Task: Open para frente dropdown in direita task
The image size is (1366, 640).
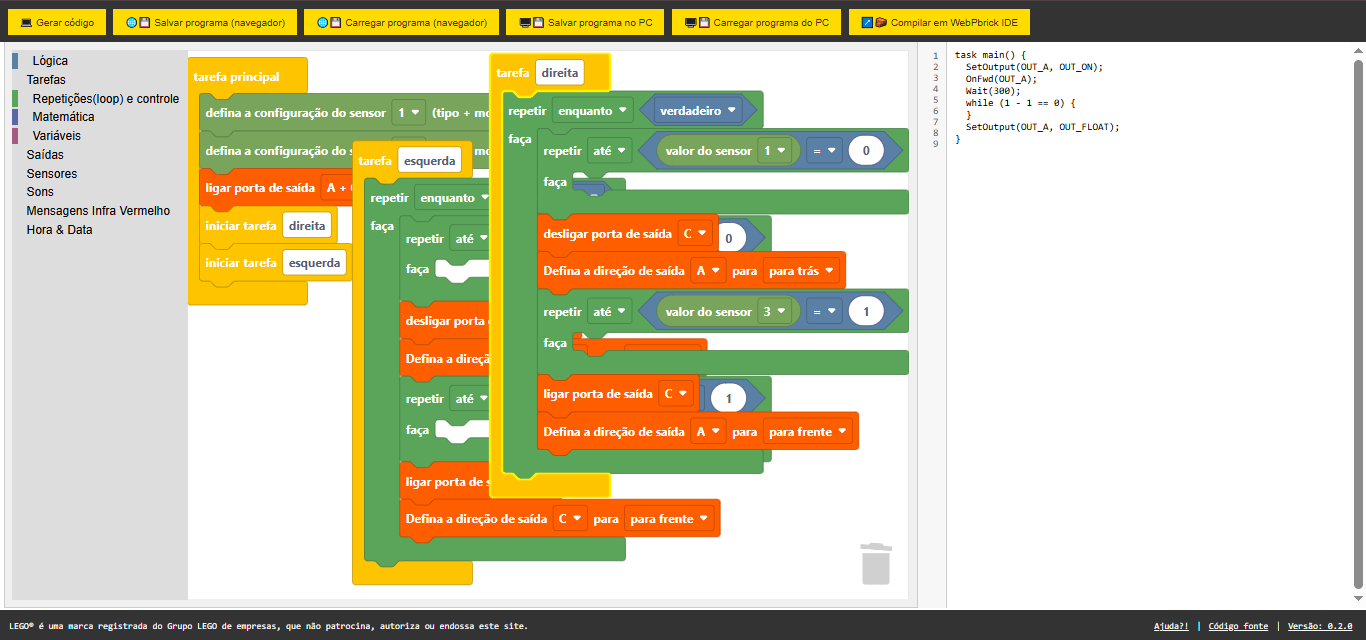Action: point(807,432)
